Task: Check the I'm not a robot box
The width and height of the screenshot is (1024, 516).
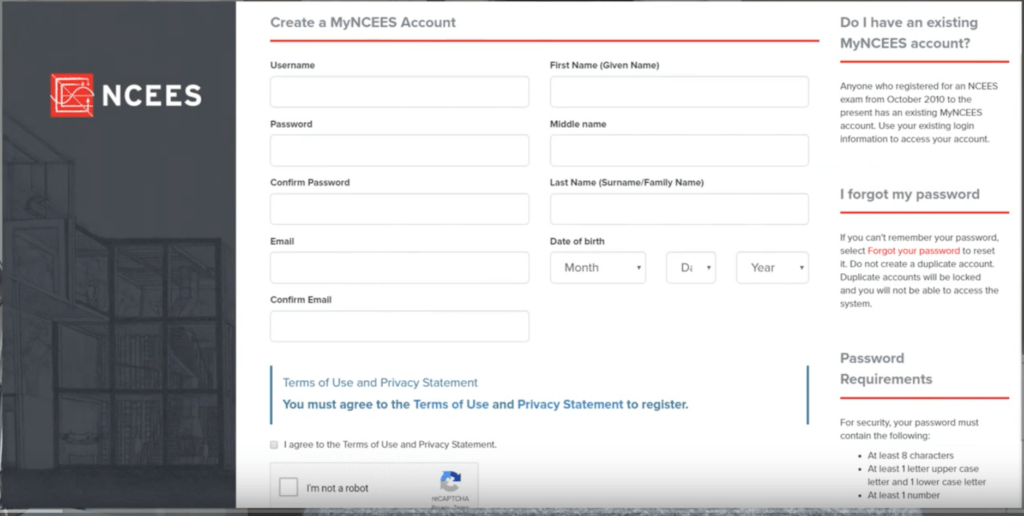Action: (x=289, y=487)
